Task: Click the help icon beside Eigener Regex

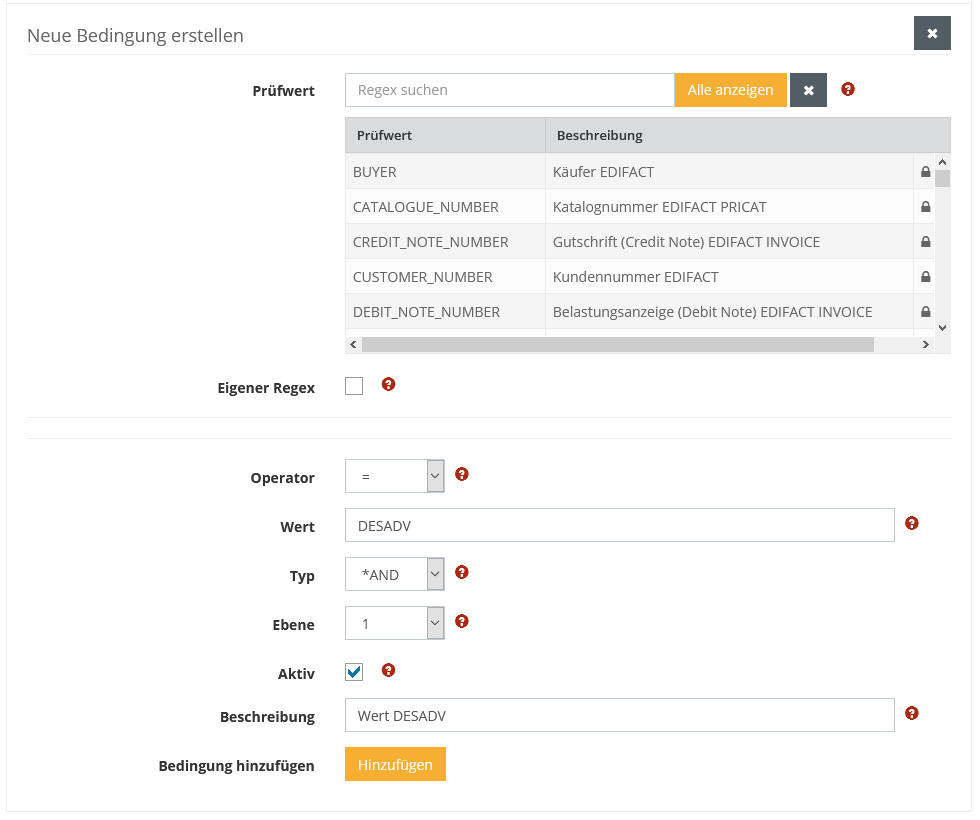Action: (389, 384)
